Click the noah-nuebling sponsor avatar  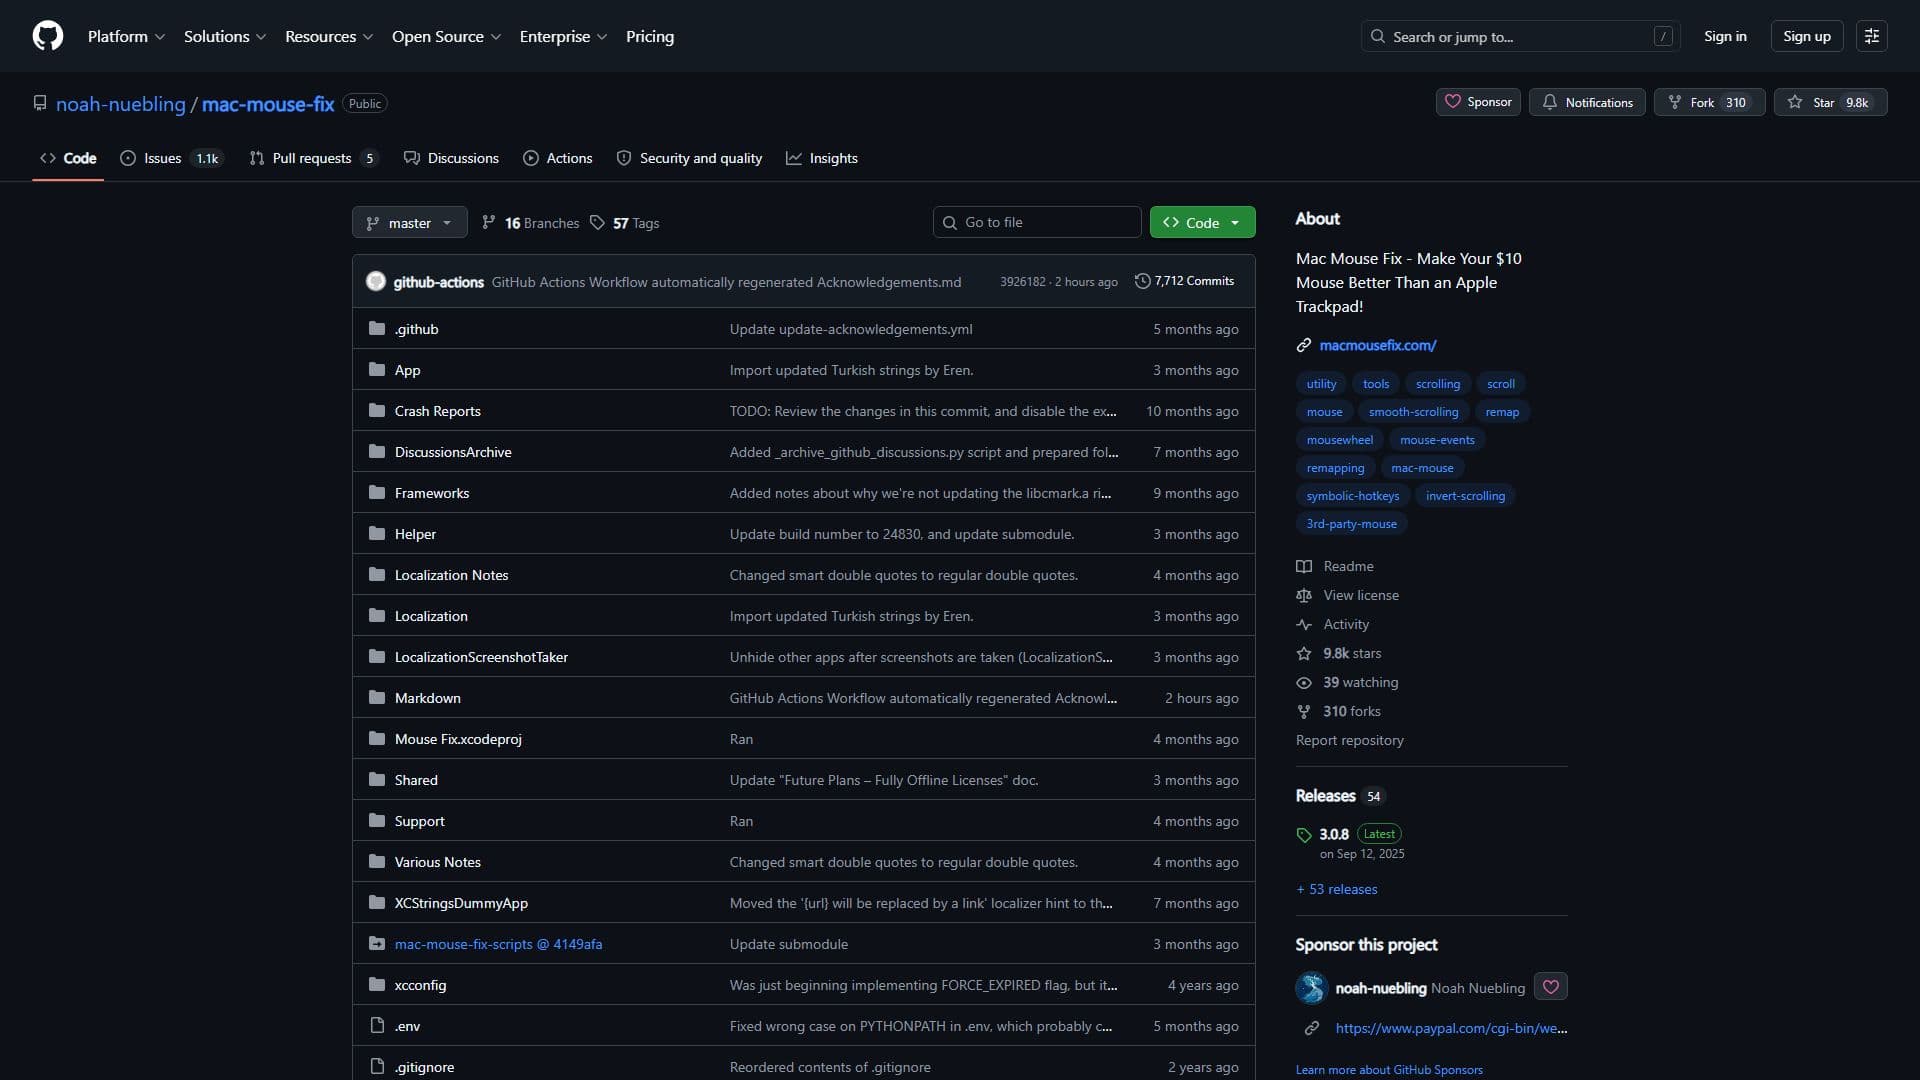pos(1311,988)
